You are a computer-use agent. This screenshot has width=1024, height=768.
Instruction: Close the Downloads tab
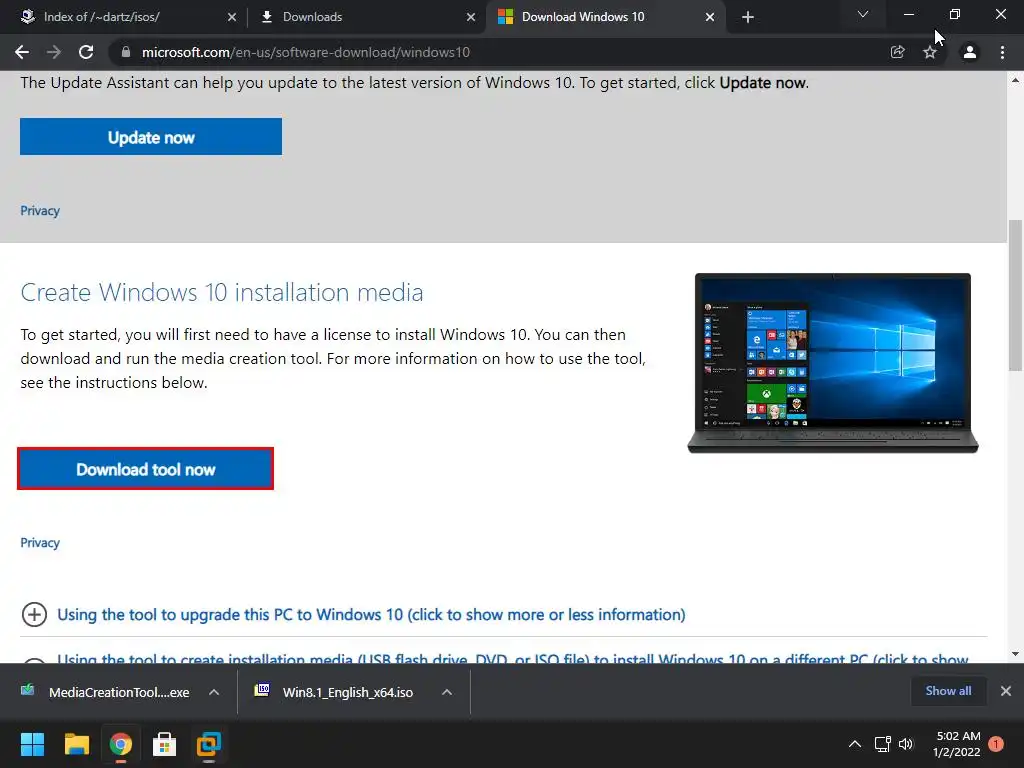471,17
